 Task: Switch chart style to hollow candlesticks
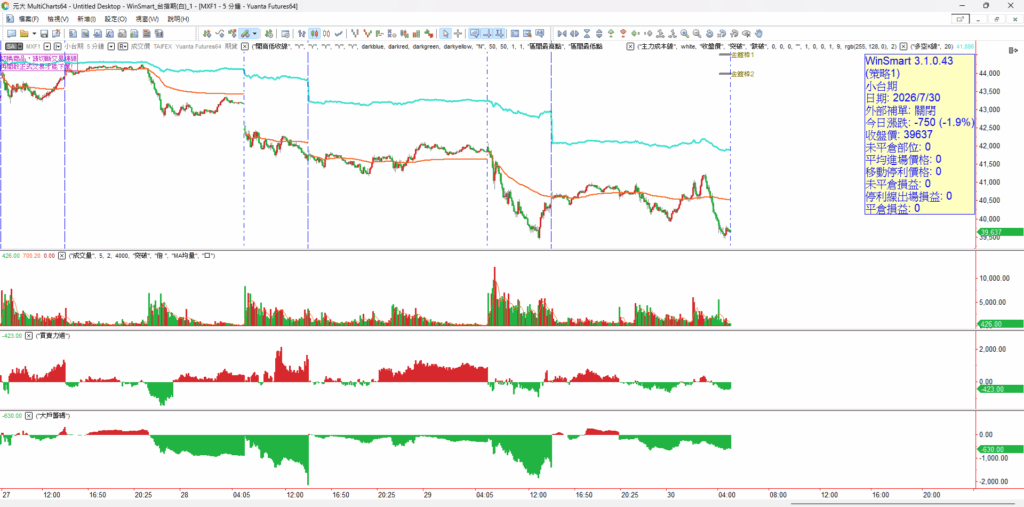coord(327,33)
